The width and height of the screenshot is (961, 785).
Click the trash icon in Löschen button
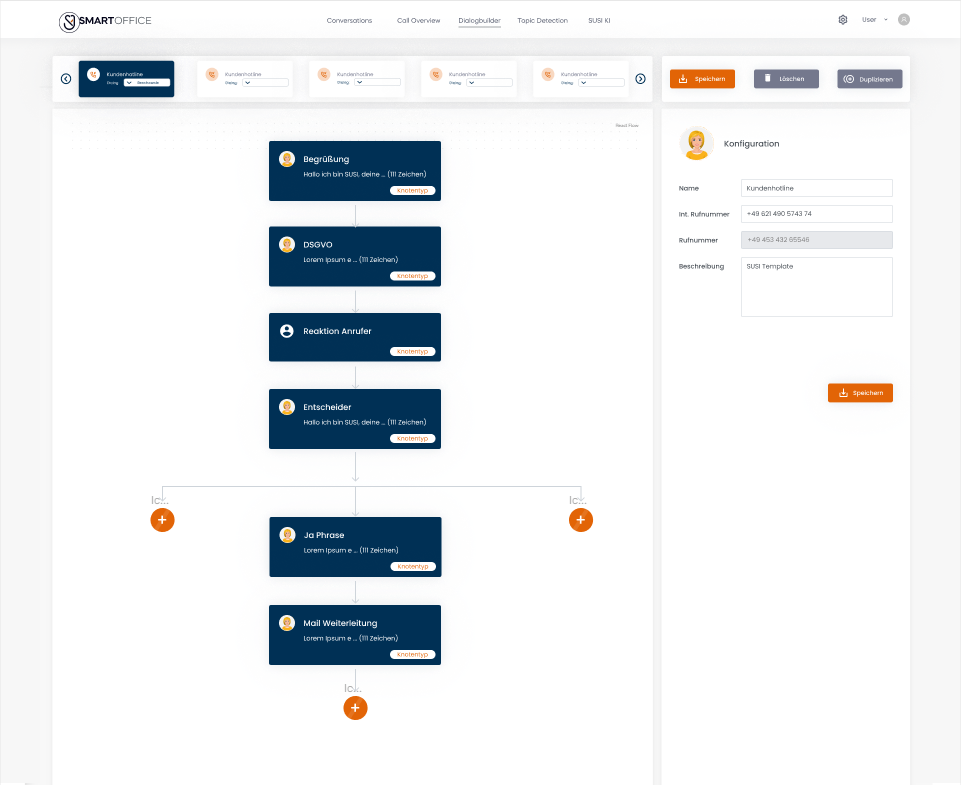pos(767,78)
